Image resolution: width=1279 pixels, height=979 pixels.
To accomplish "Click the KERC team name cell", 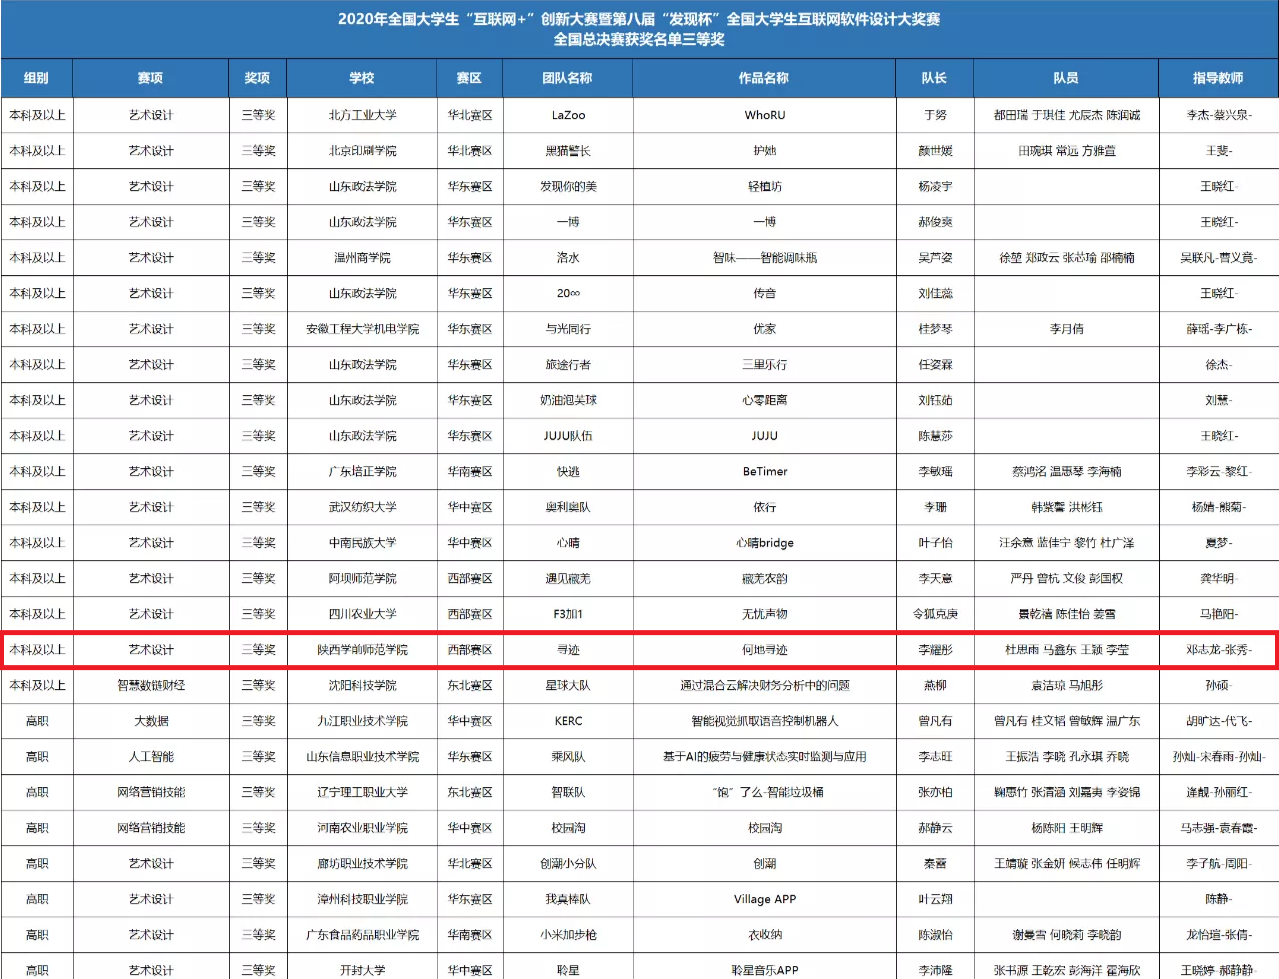I will pos(568,721).
